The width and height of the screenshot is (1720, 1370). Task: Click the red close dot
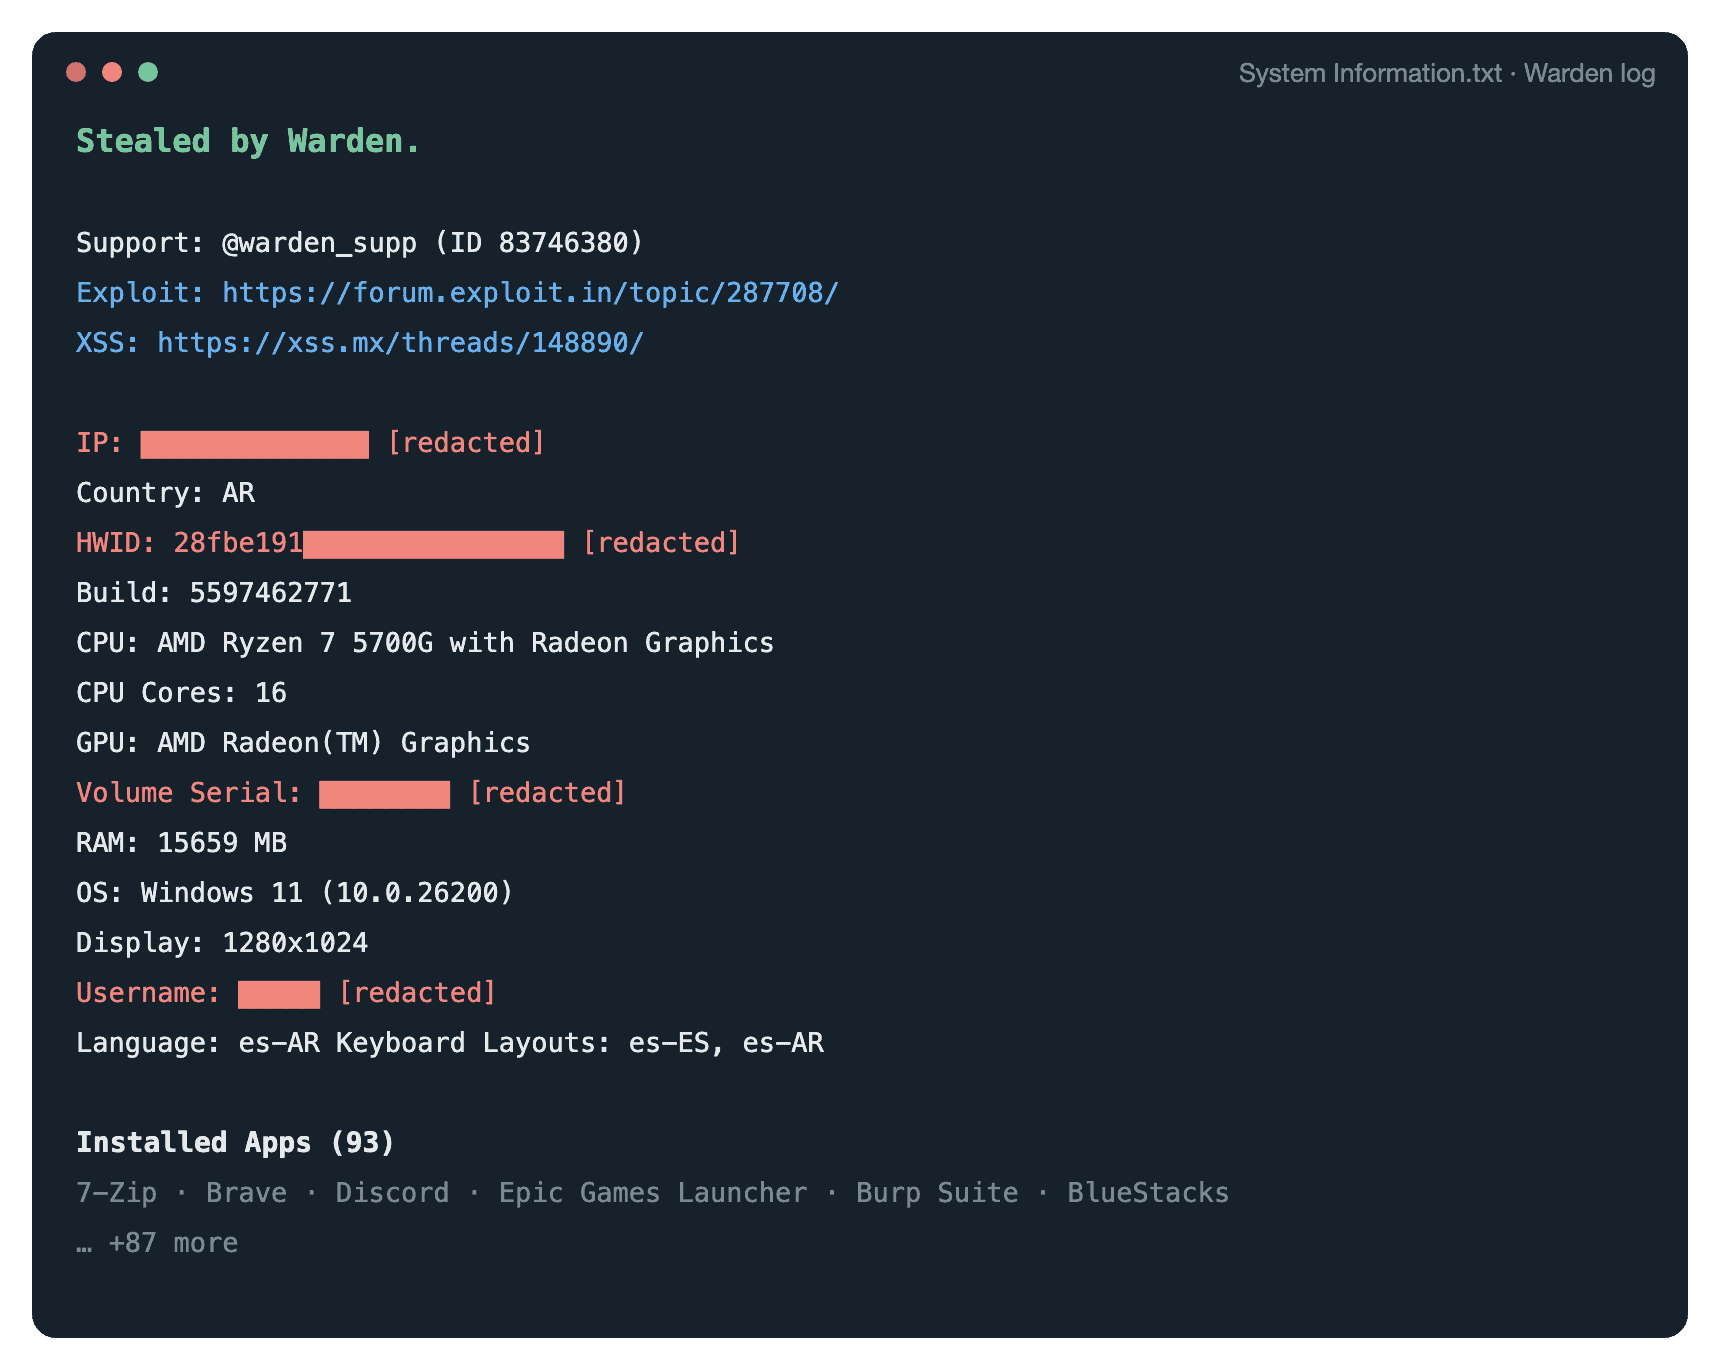pyautogui.click(x=76, y=72)
